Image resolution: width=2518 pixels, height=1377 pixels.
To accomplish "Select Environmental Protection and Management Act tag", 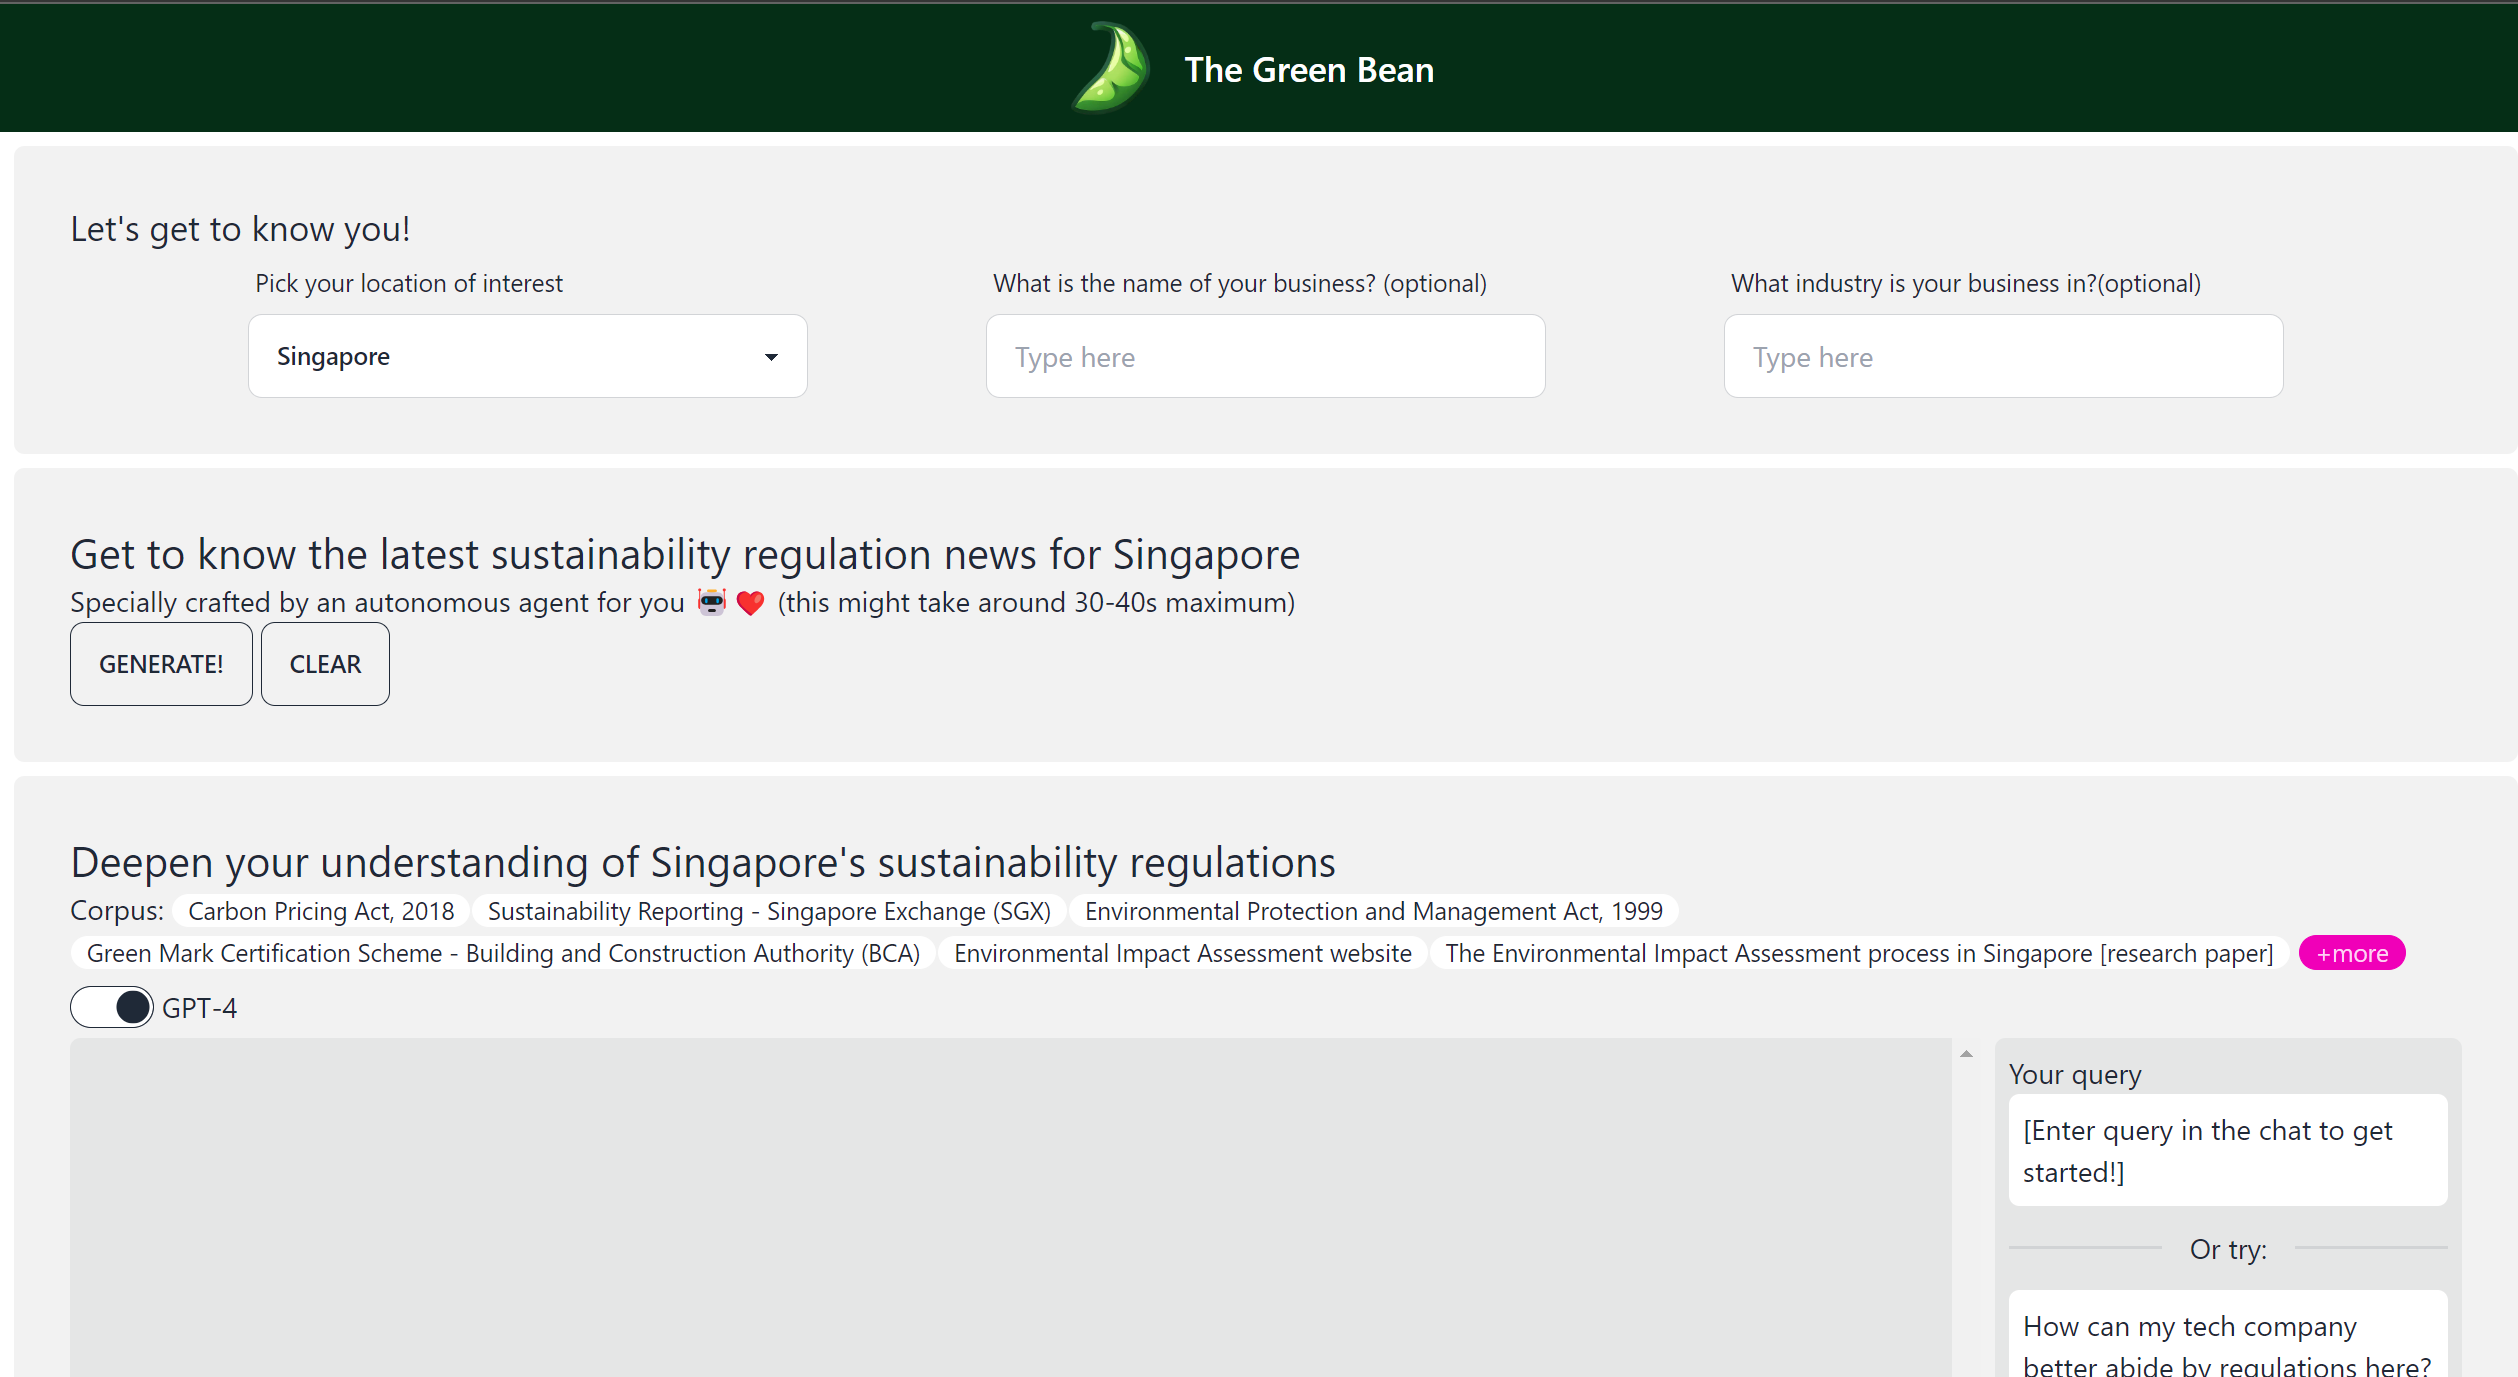I will 1373,911.
